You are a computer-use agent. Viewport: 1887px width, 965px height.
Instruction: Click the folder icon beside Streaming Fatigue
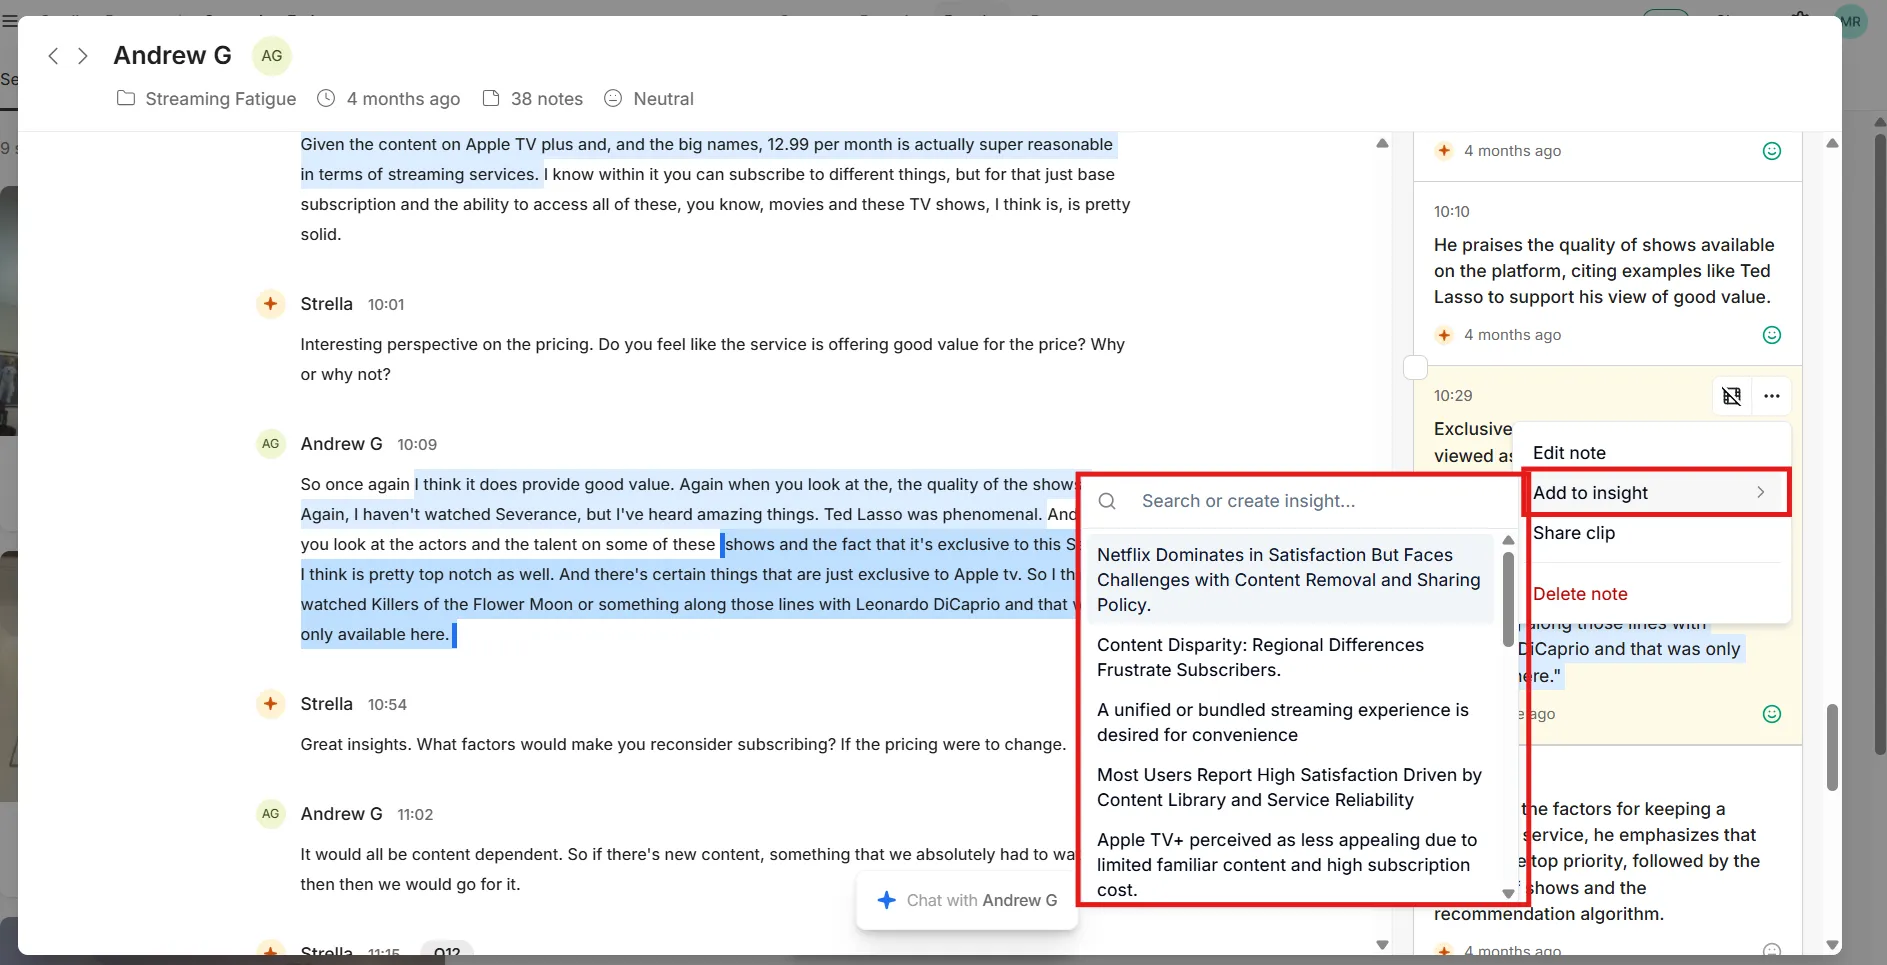tap(126, 98)
